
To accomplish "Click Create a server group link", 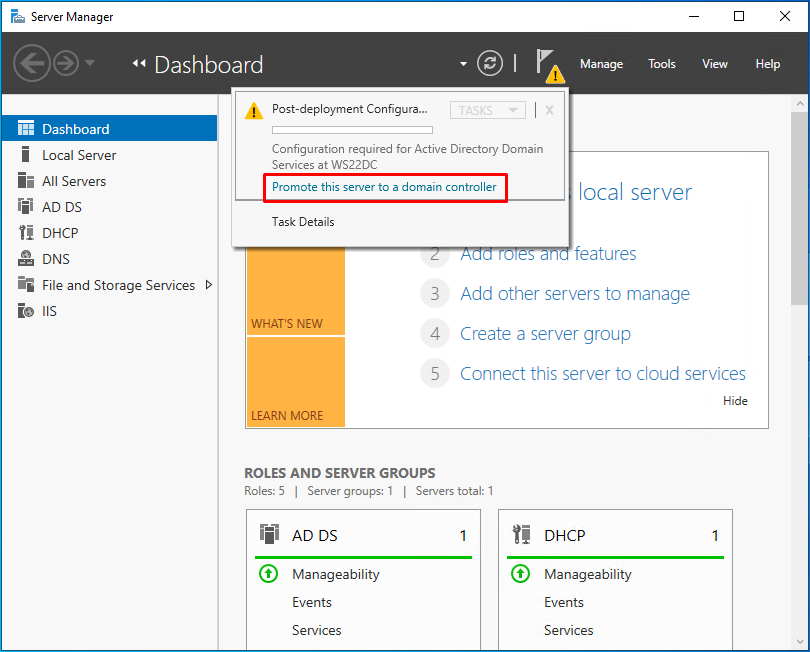I will pyautogui.click(x=546, y=334).
